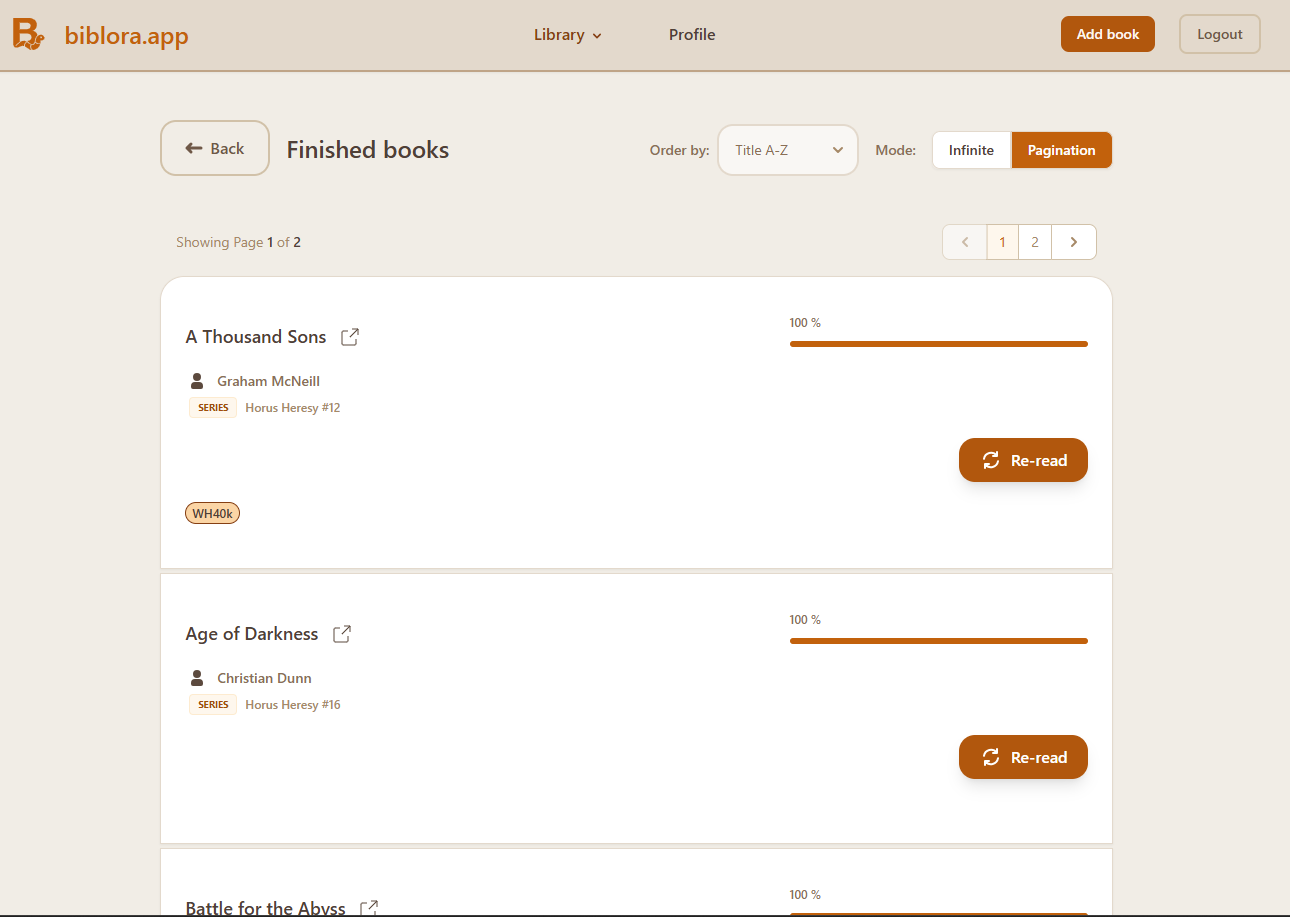Click the Christian Dunn author icon
This screenshot has width=1290, height=917.
point(197,678)
